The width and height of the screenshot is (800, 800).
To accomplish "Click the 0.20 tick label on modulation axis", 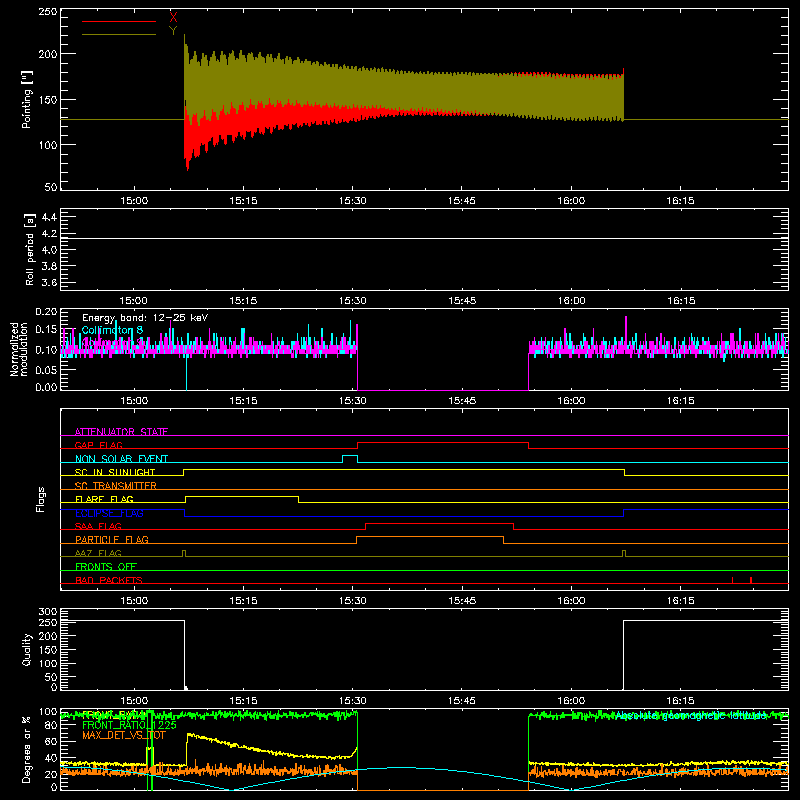I will click(x=46, y=312).
